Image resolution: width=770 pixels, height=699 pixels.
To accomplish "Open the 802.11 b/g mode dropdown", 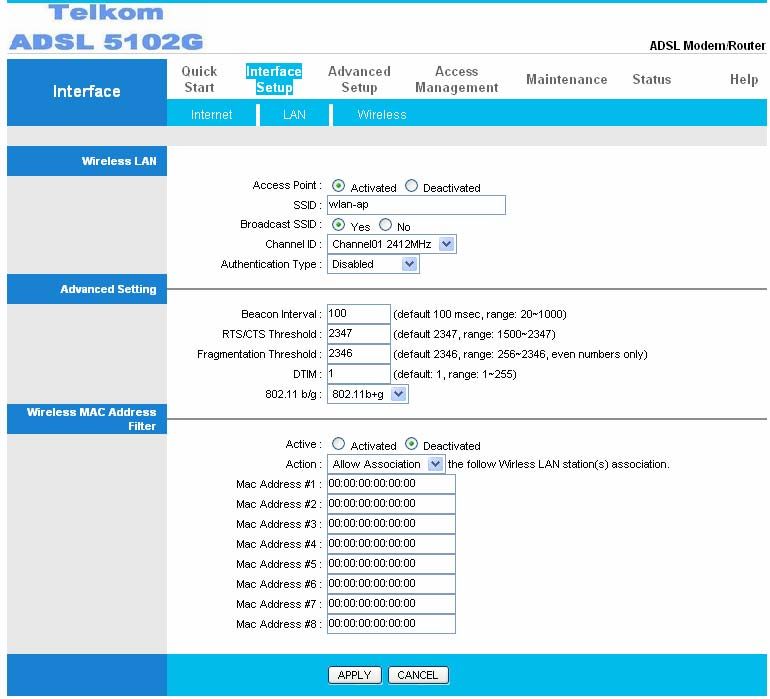I will click(368, 394).
